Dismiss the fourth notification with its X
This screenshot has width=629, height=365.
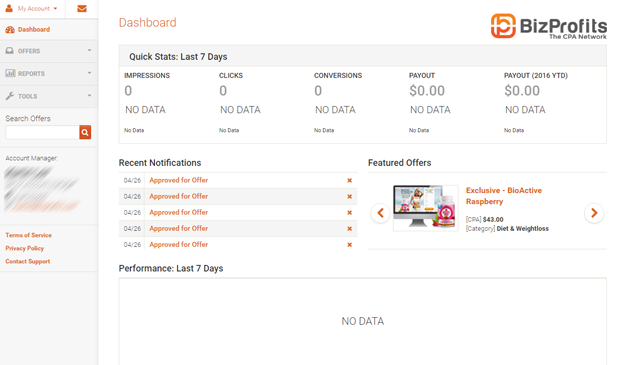coord(349,229)
